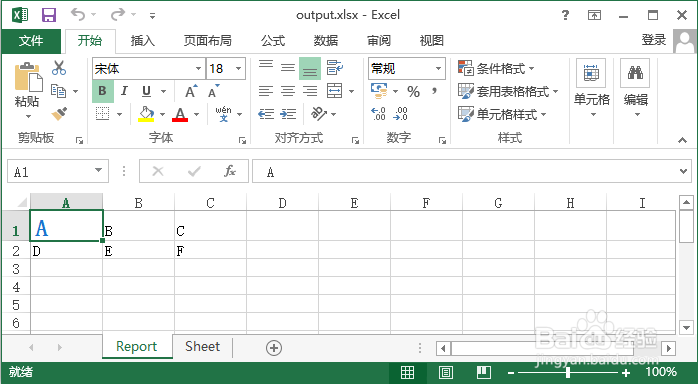The height and width of the screenshot is (384, 698).
Task: Toggle bottom align for cell text
Action: (x=310, y=68)
